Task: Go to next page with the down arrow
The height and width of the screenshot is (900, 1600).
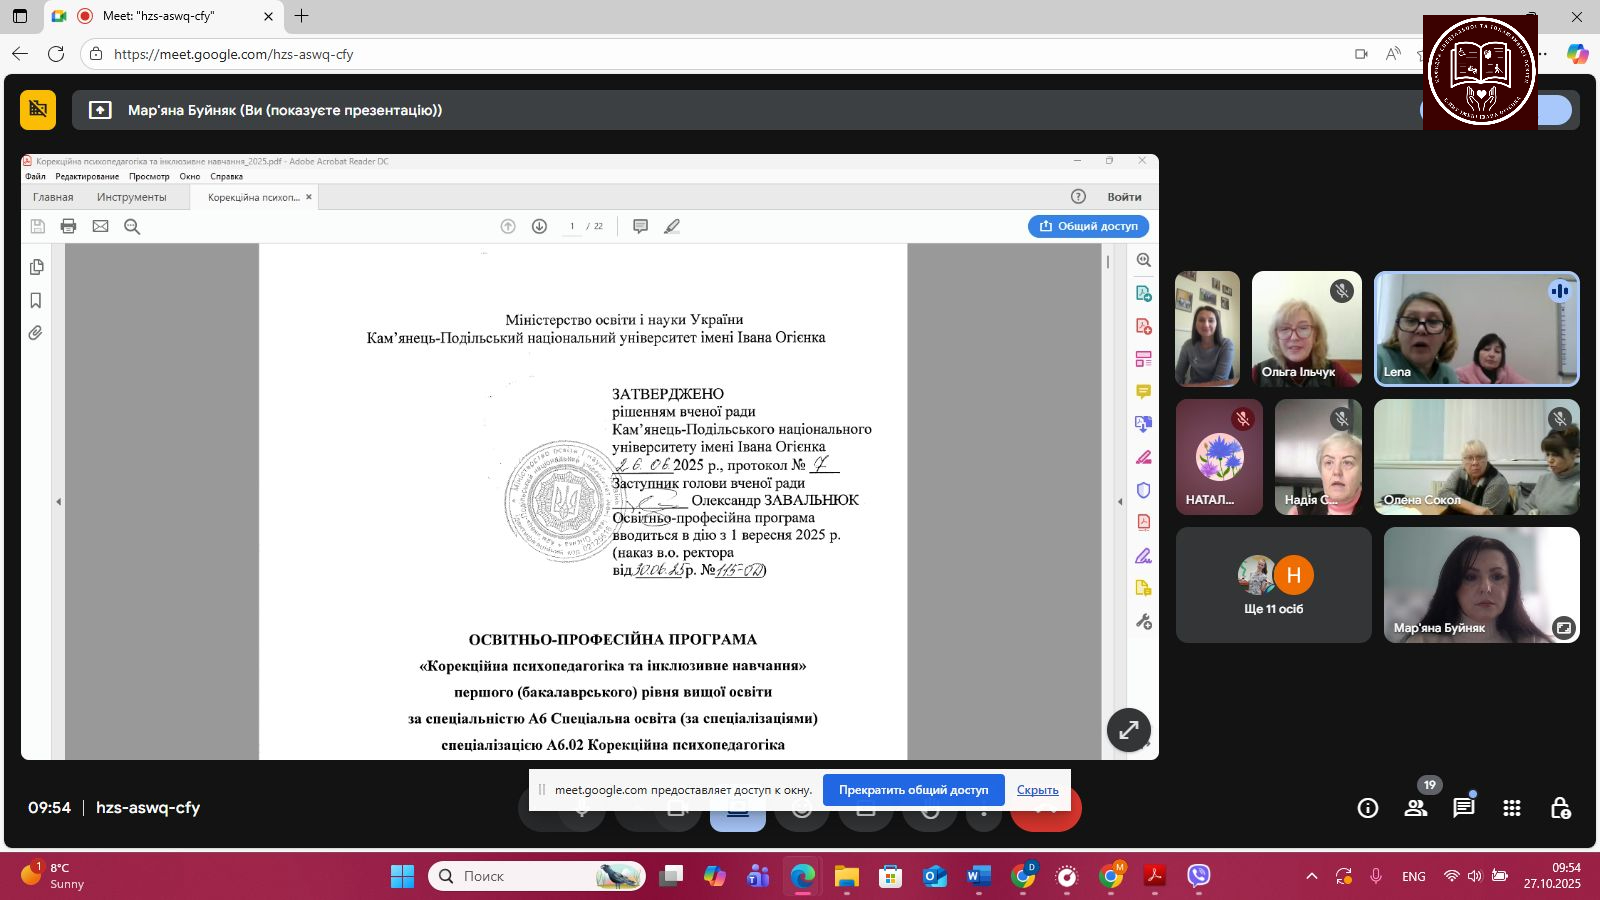Action: click(539, 226)
